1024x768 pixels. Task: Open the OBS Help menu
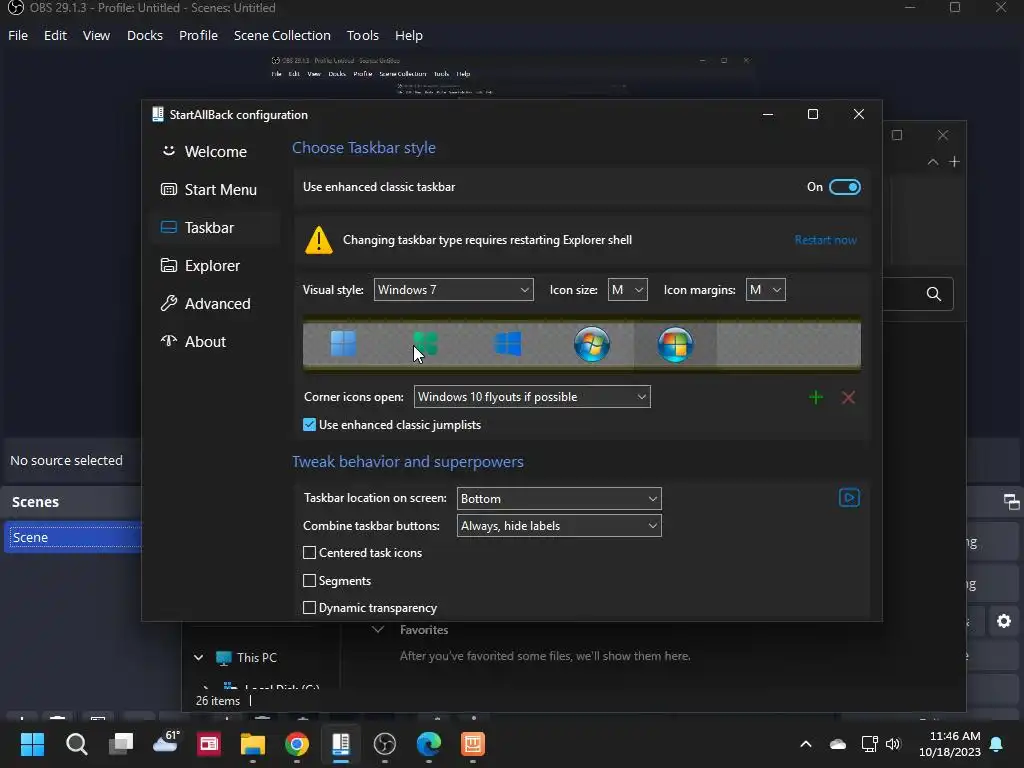[409, 35]
